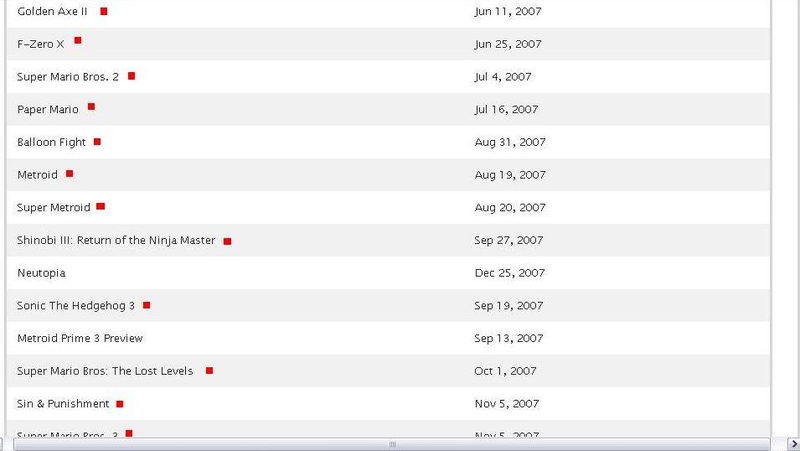Click the Dec 25, 2007 date cell
800x451 pixels.
[x=510, y=273]
